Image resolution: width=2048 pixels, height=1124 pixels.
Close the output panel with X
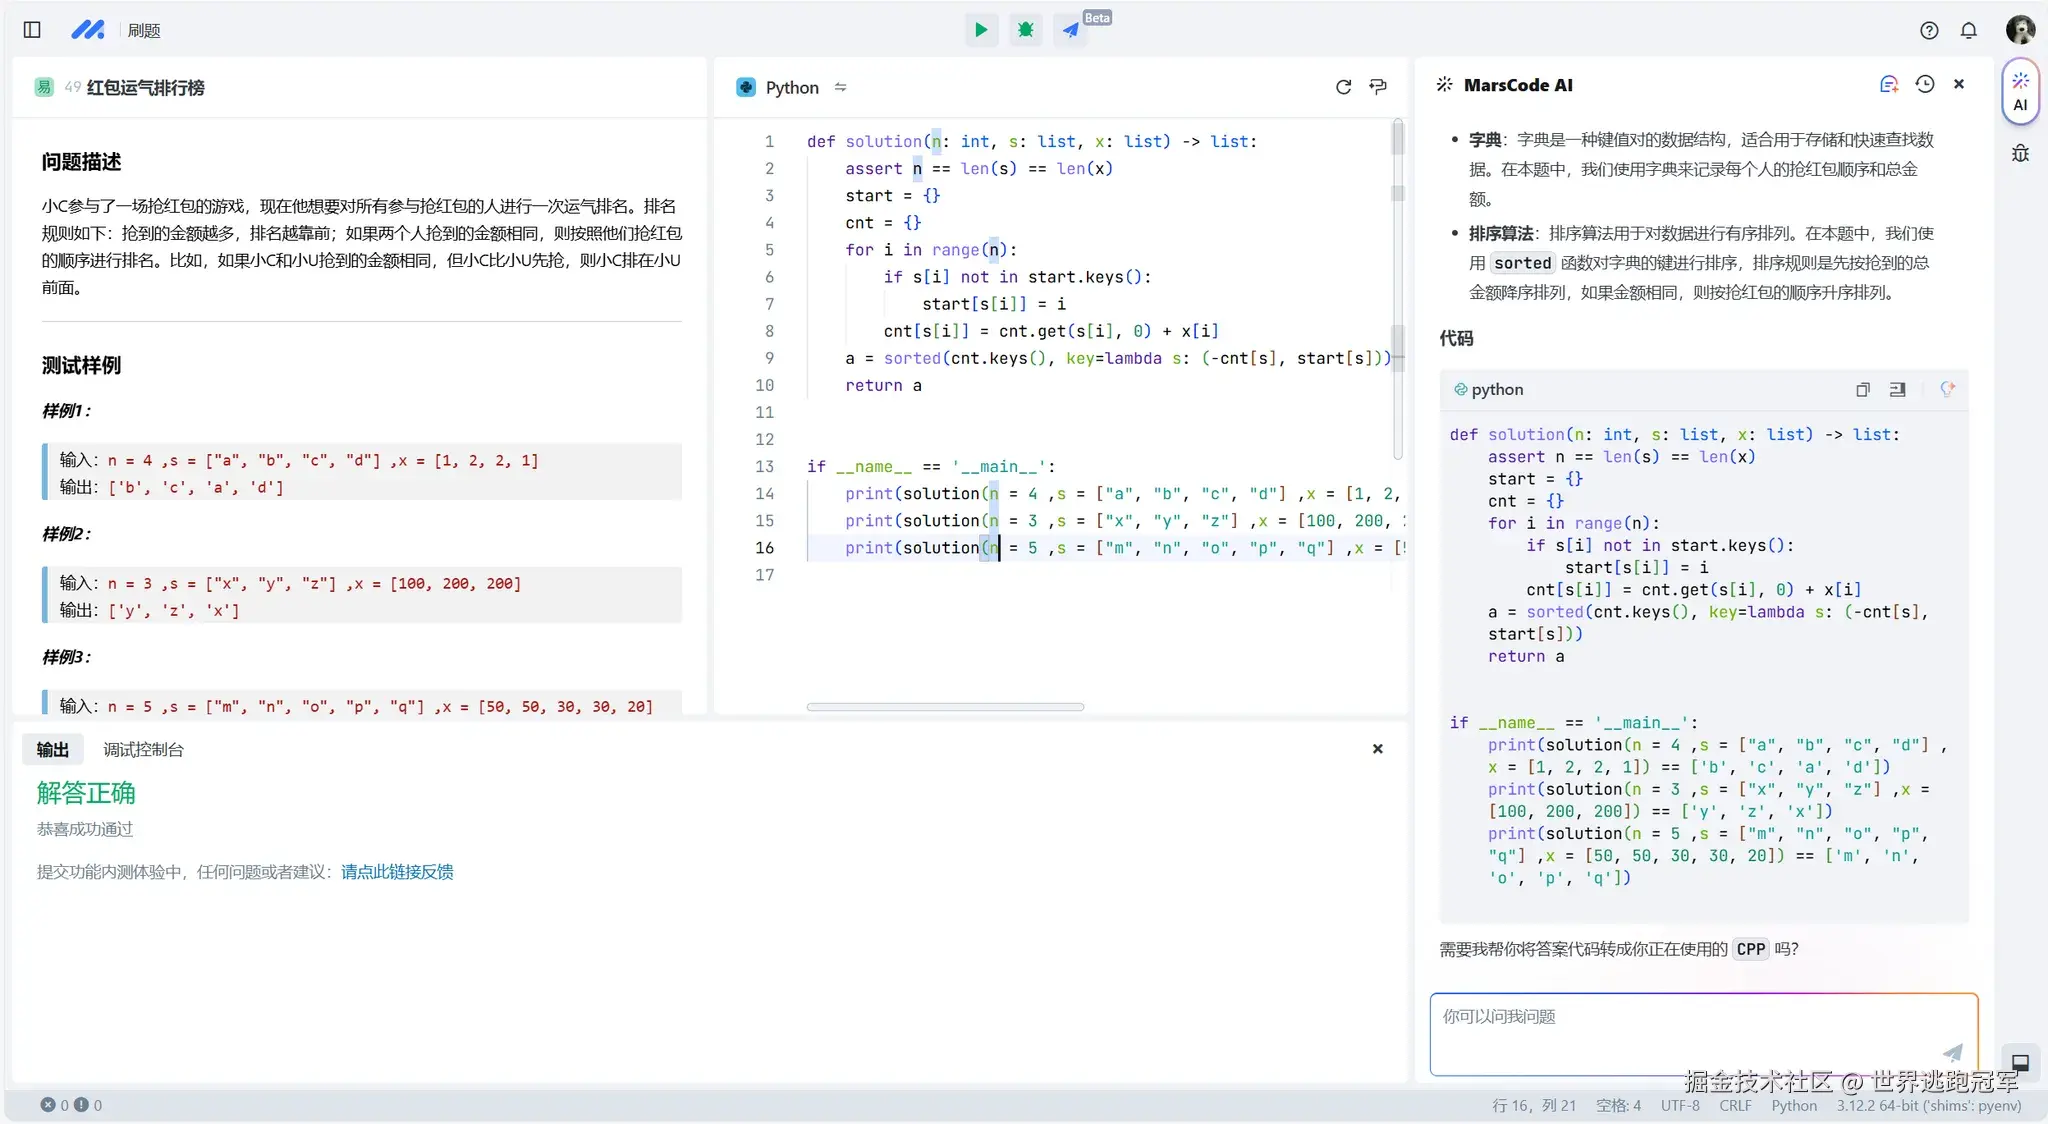click(x=1377, y=749)
